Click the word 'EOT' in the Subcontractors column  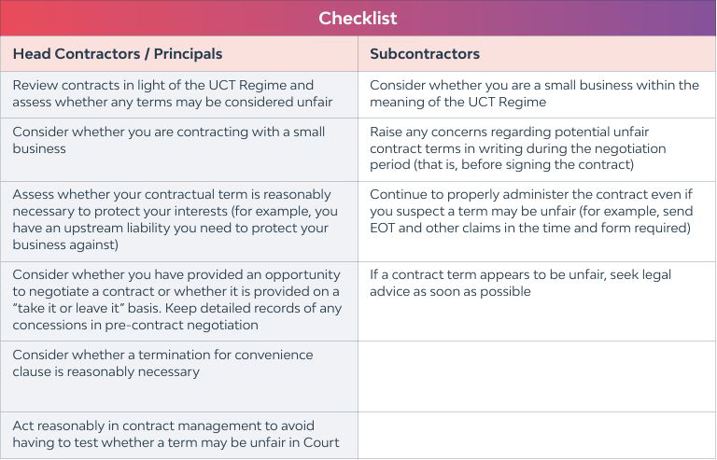387,228
